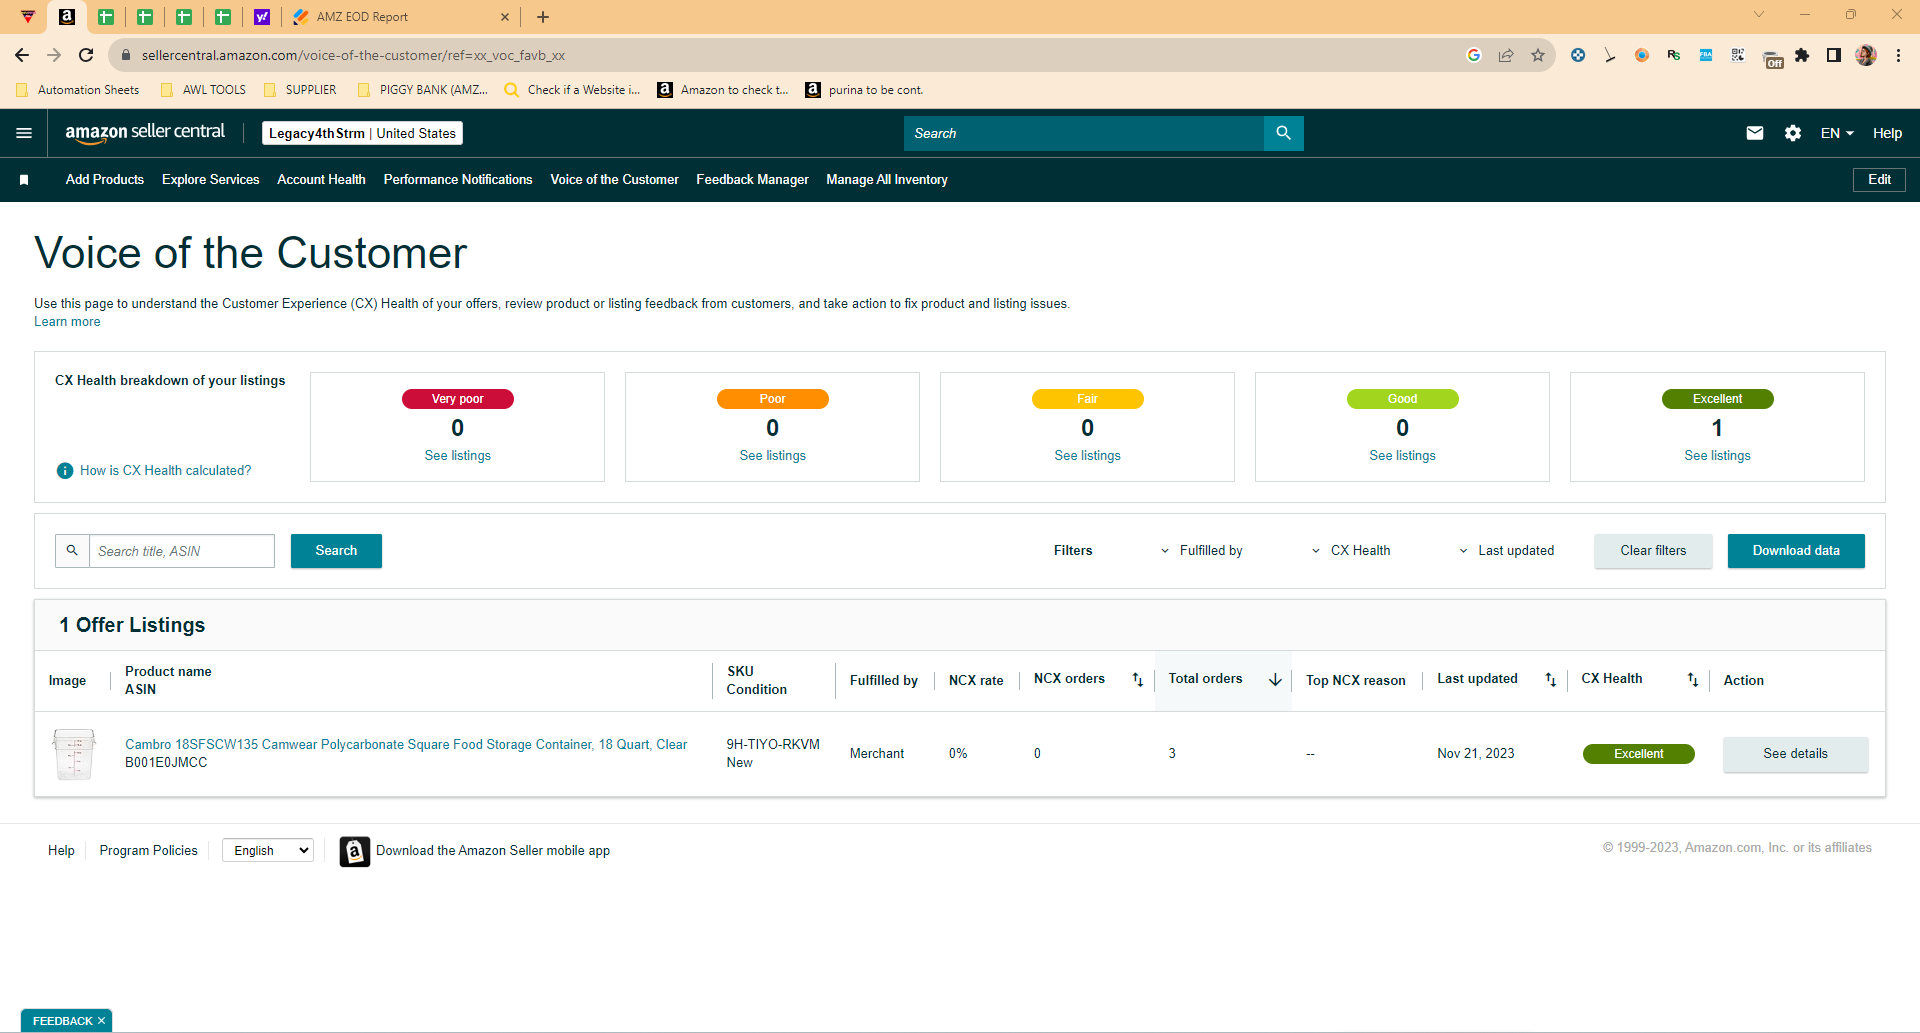Screen dimensions: 1920x1033
Task: Go back with browser back arrow
Action: point(22,55)
